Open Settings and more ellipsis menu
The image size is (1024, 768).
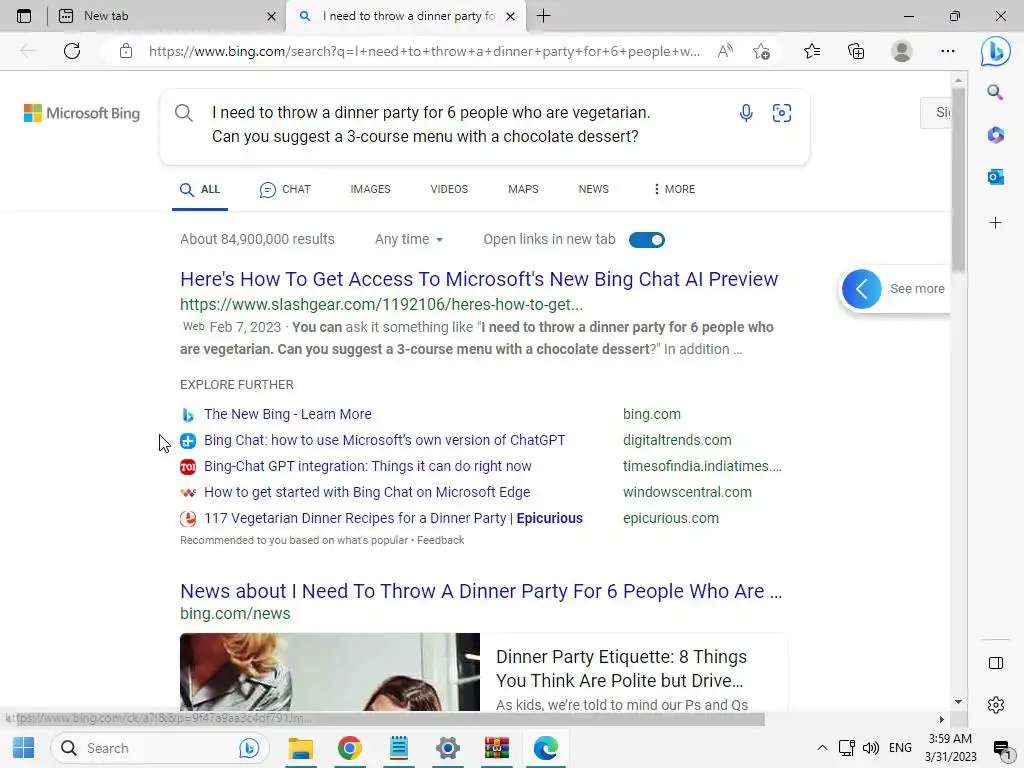click(948, 51)
